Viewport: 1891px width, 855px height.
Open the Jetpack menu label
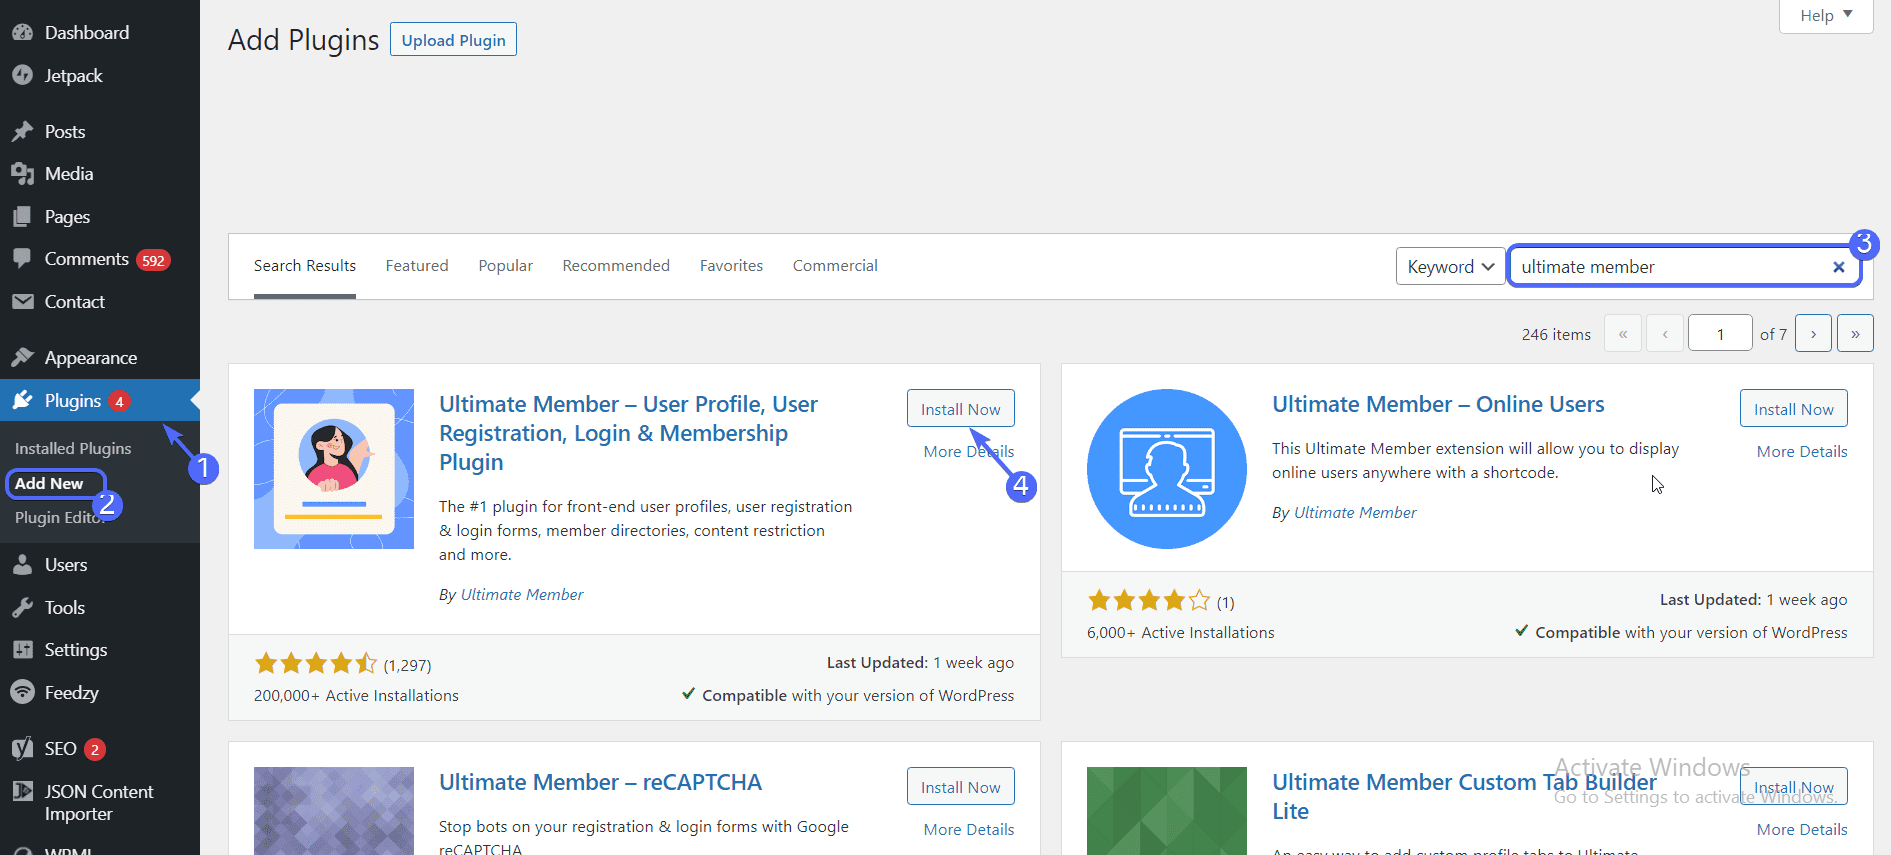click(74, 76)
